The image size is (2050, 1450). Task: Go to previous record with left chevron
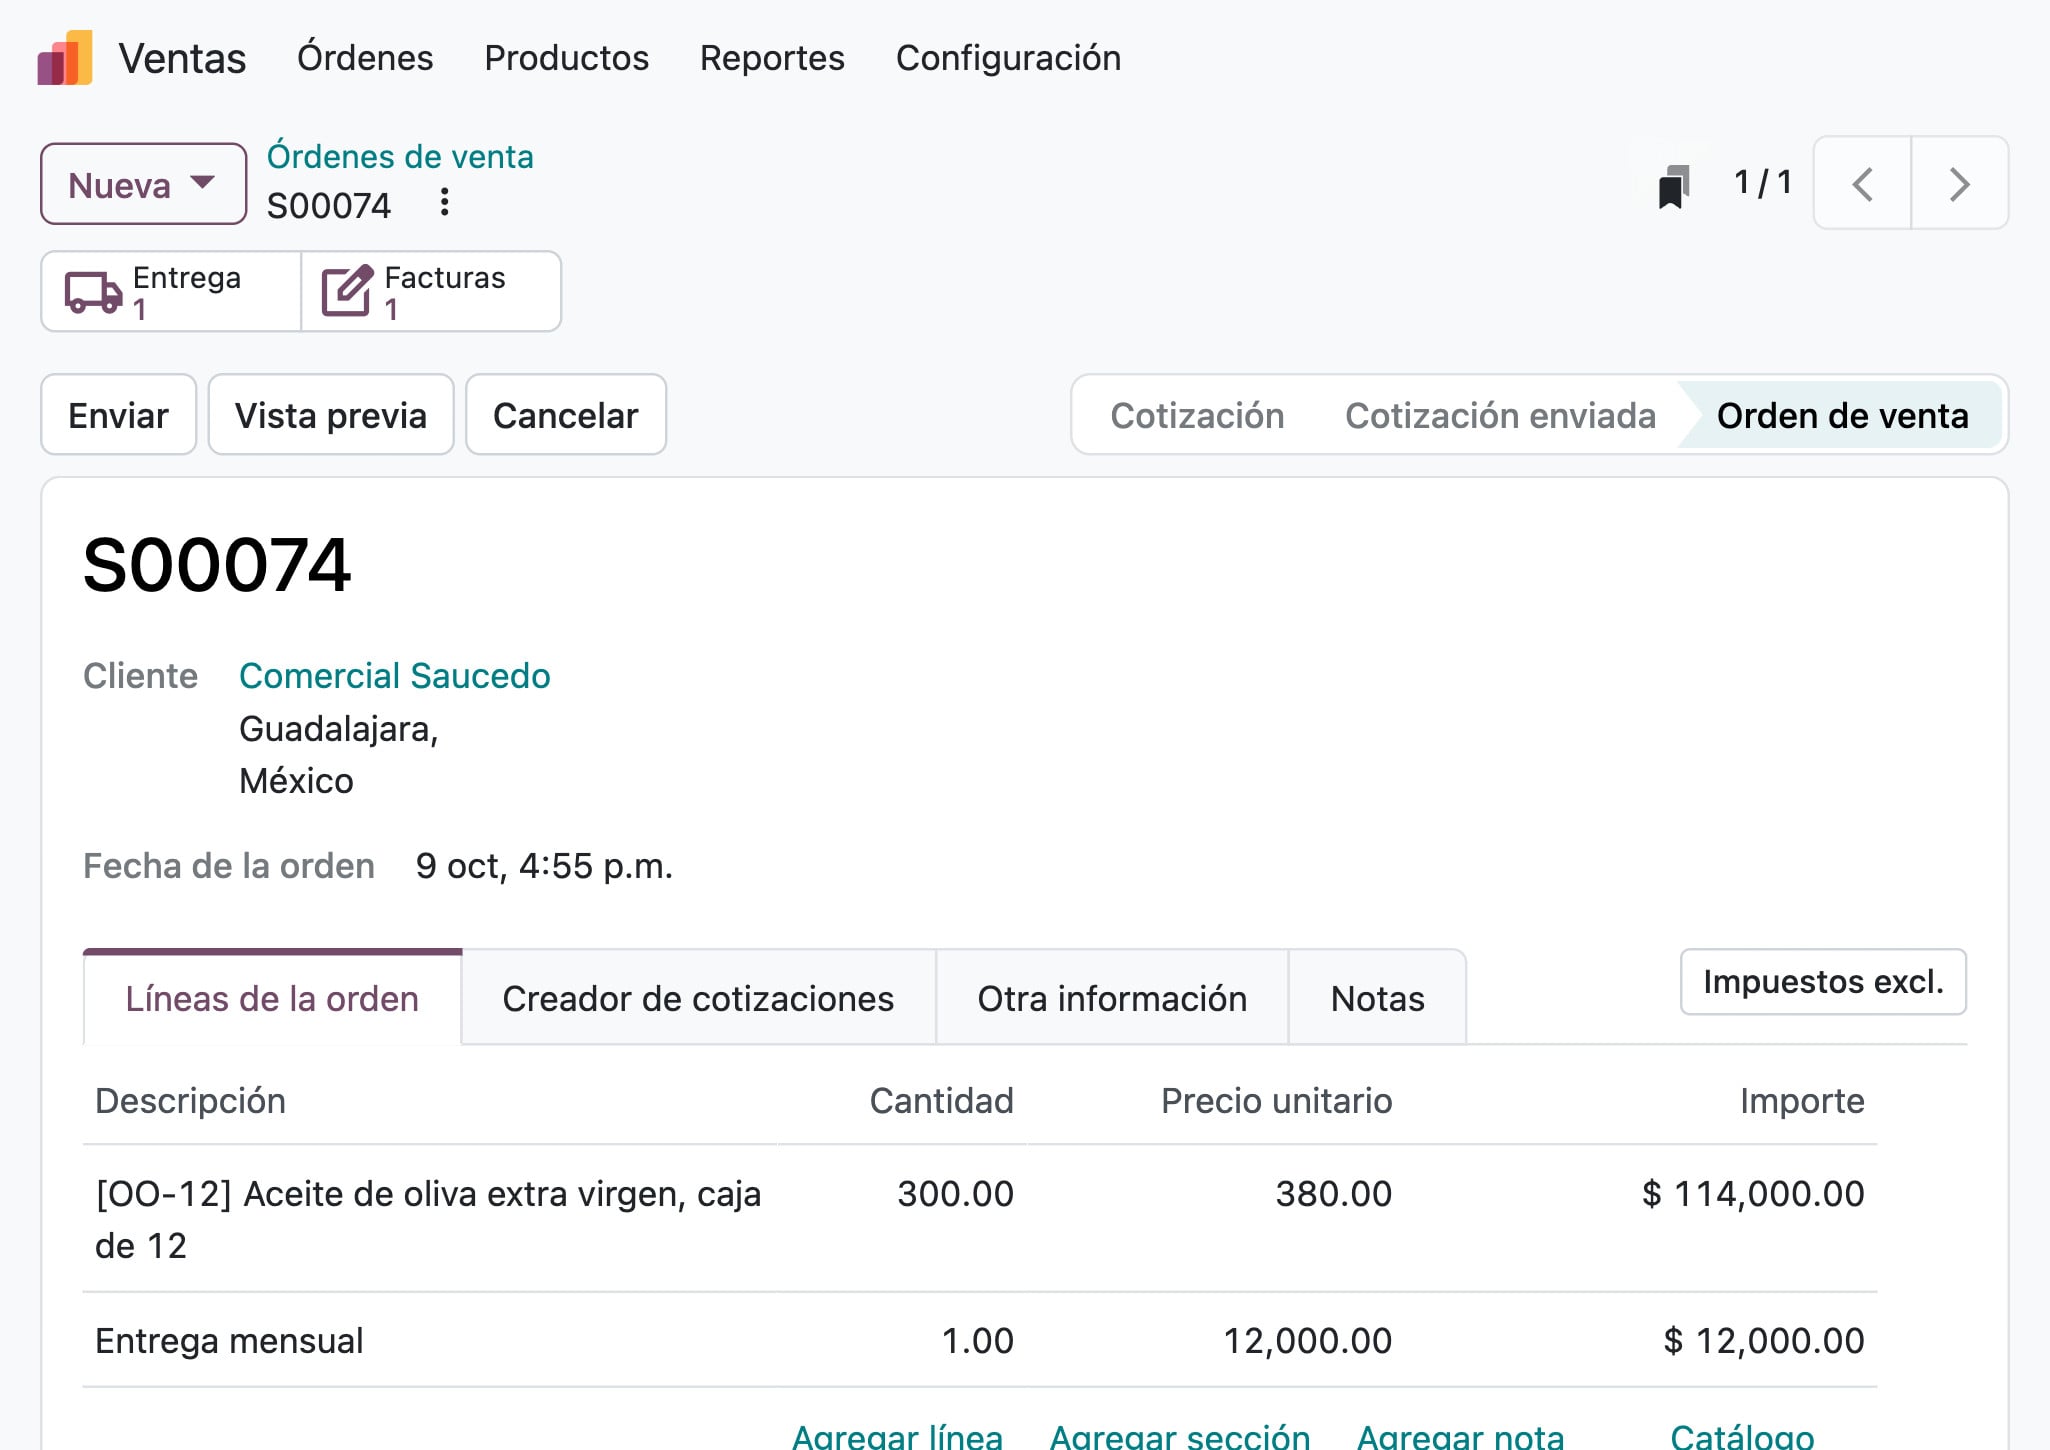tap(1862, 184)
